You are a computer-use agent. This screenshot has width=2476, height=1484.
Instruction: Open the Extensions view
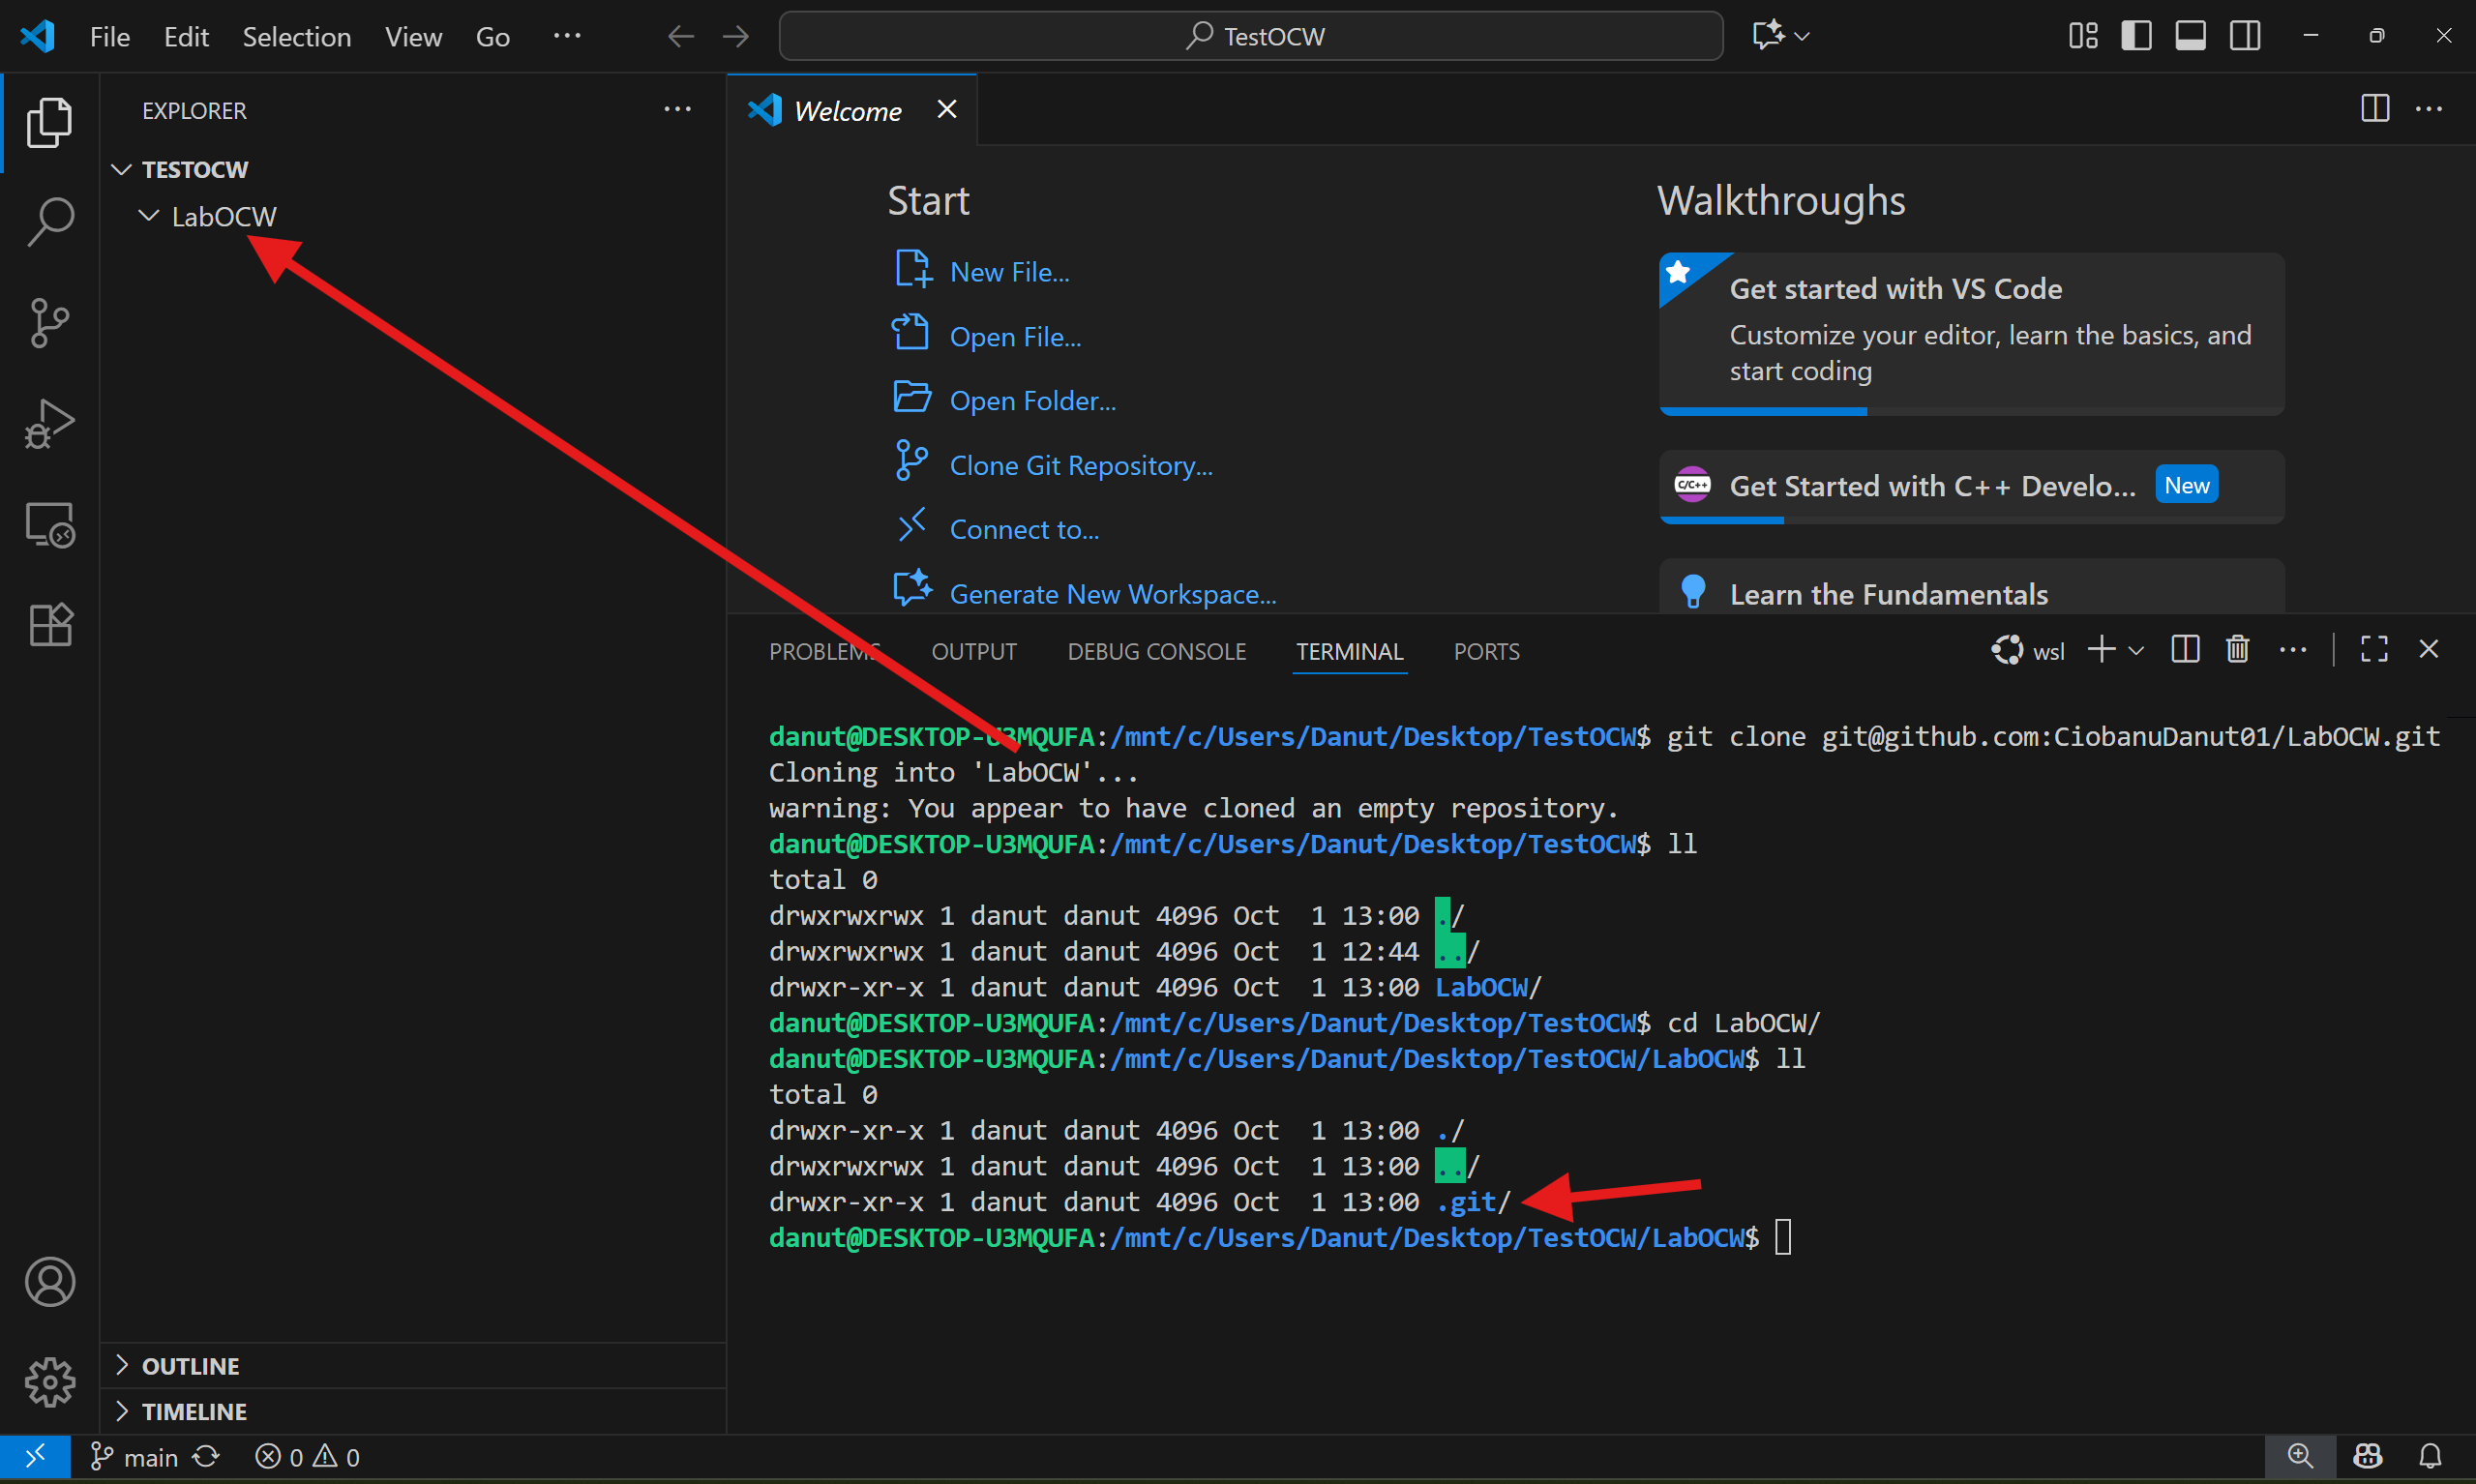pyautogui.click(x=49, y=625)
